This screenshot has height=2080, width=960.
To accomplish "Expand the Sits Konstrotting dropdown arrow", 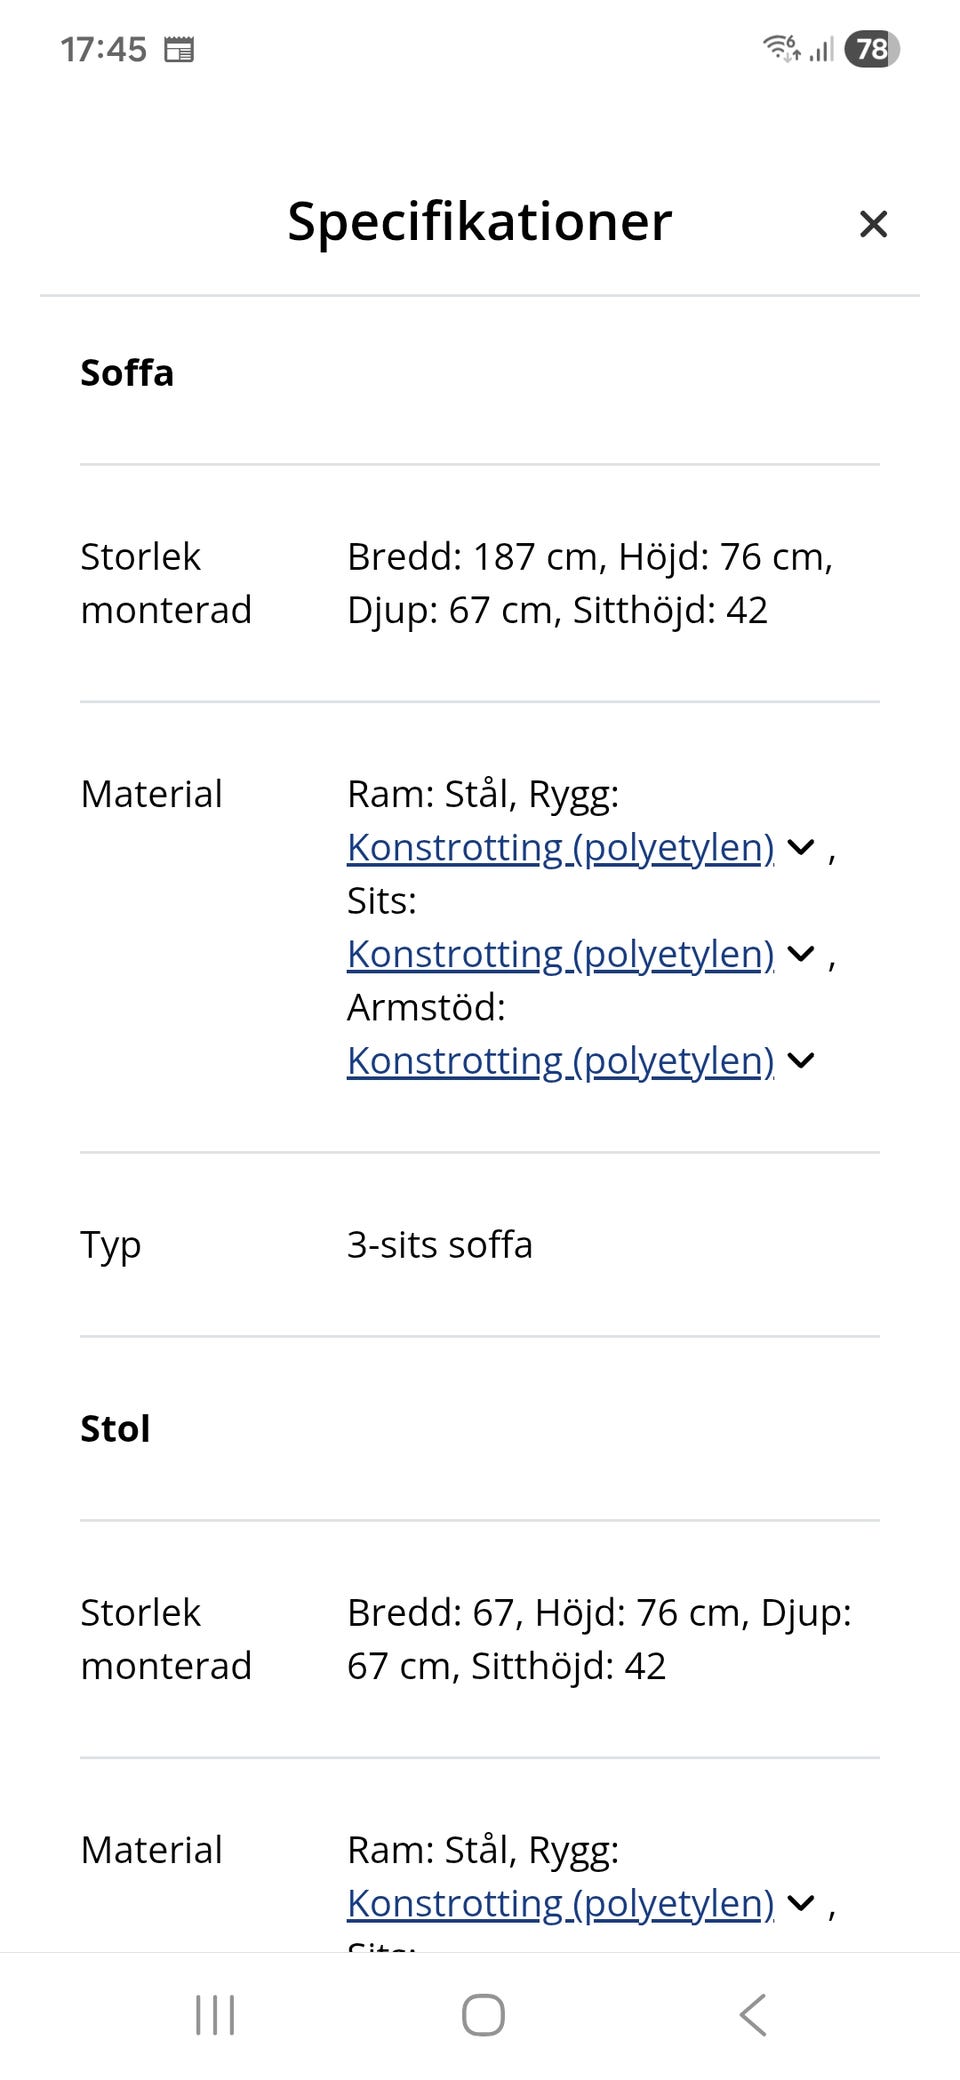I will (800, 955).
